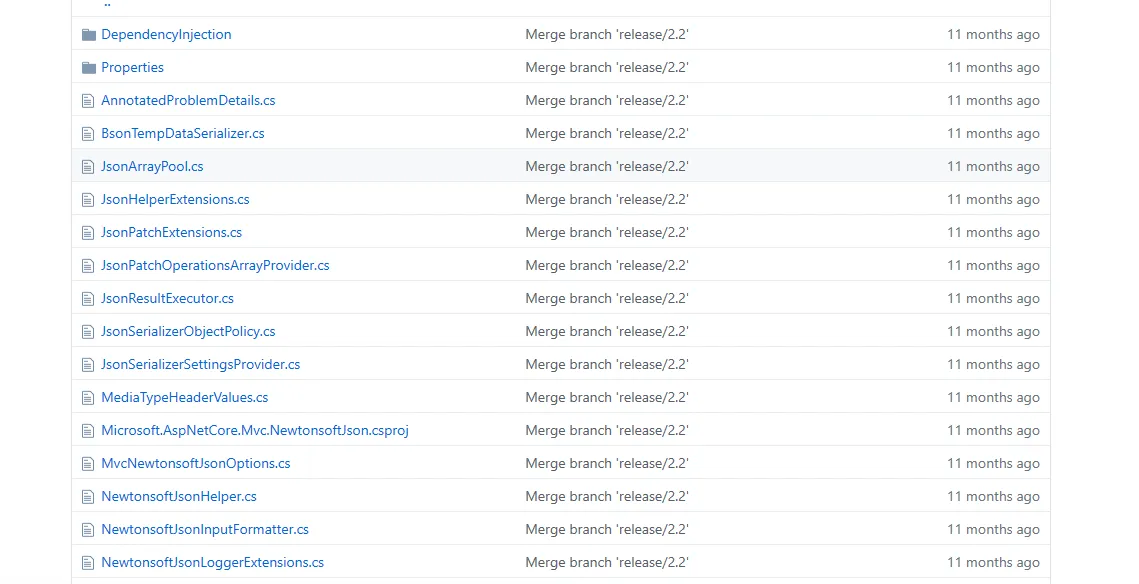Open AnnotatedProblemDetails.cs file
Screen dimensions: 1139x584
188,100
